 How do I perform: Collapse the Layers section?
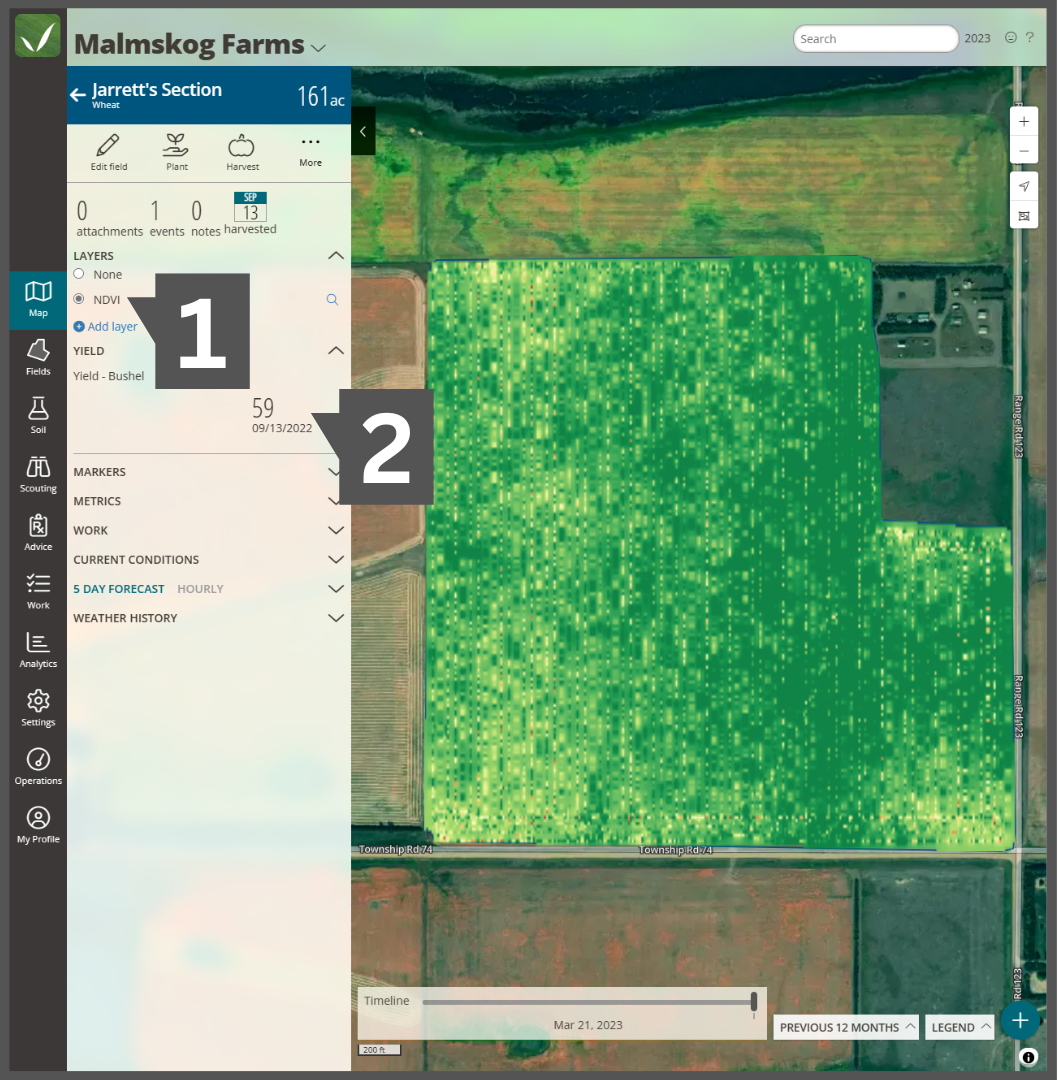(x=335, y=256)
